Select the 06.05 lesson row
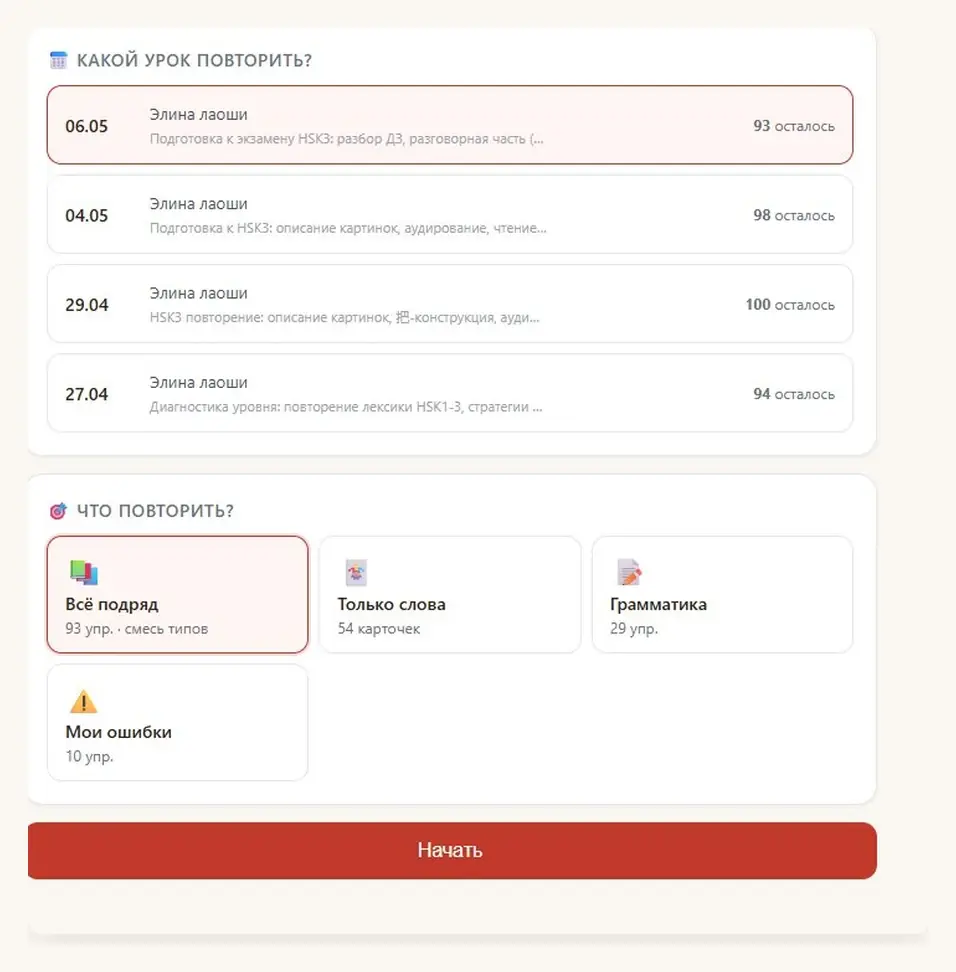The image size is (956, 972). pos(450,125)
